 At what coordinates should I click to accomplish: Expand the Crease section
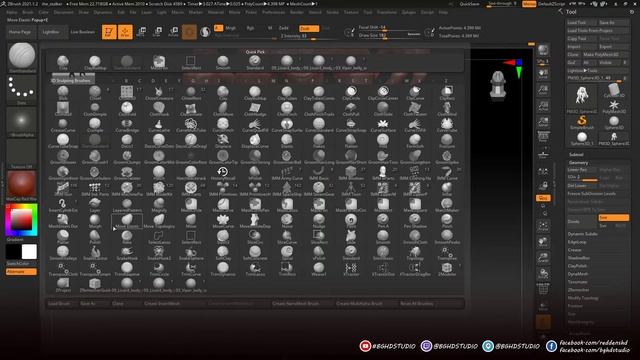click(x=574, y=250)
